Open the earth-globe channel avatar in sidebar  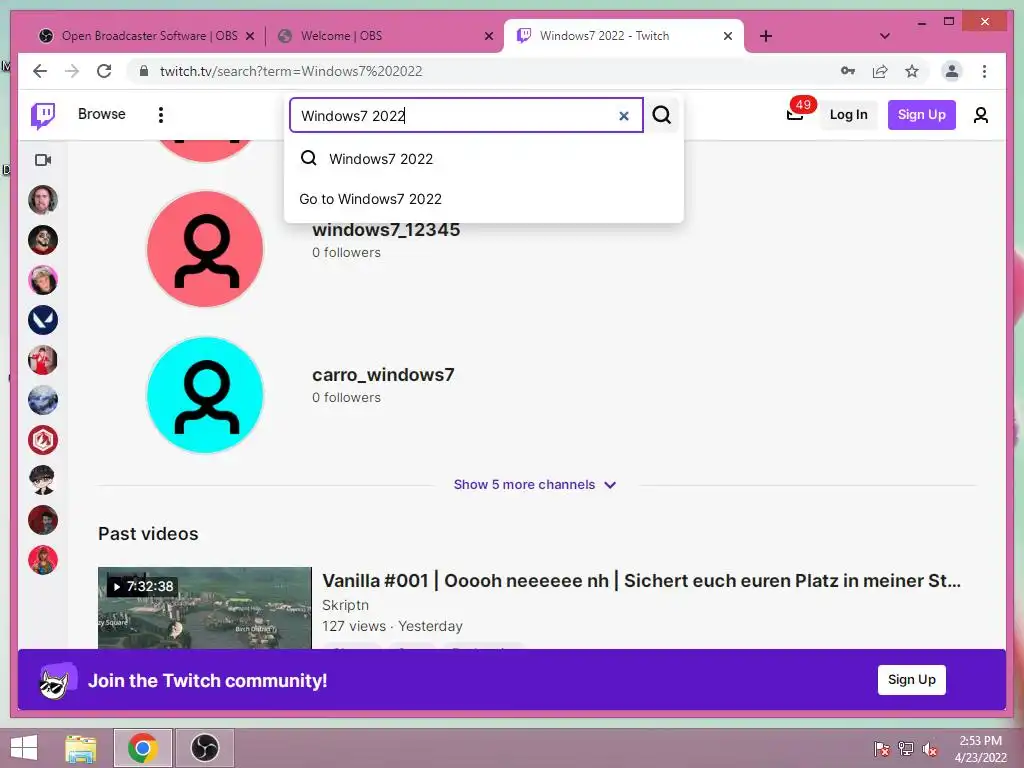tap(43, 400)
